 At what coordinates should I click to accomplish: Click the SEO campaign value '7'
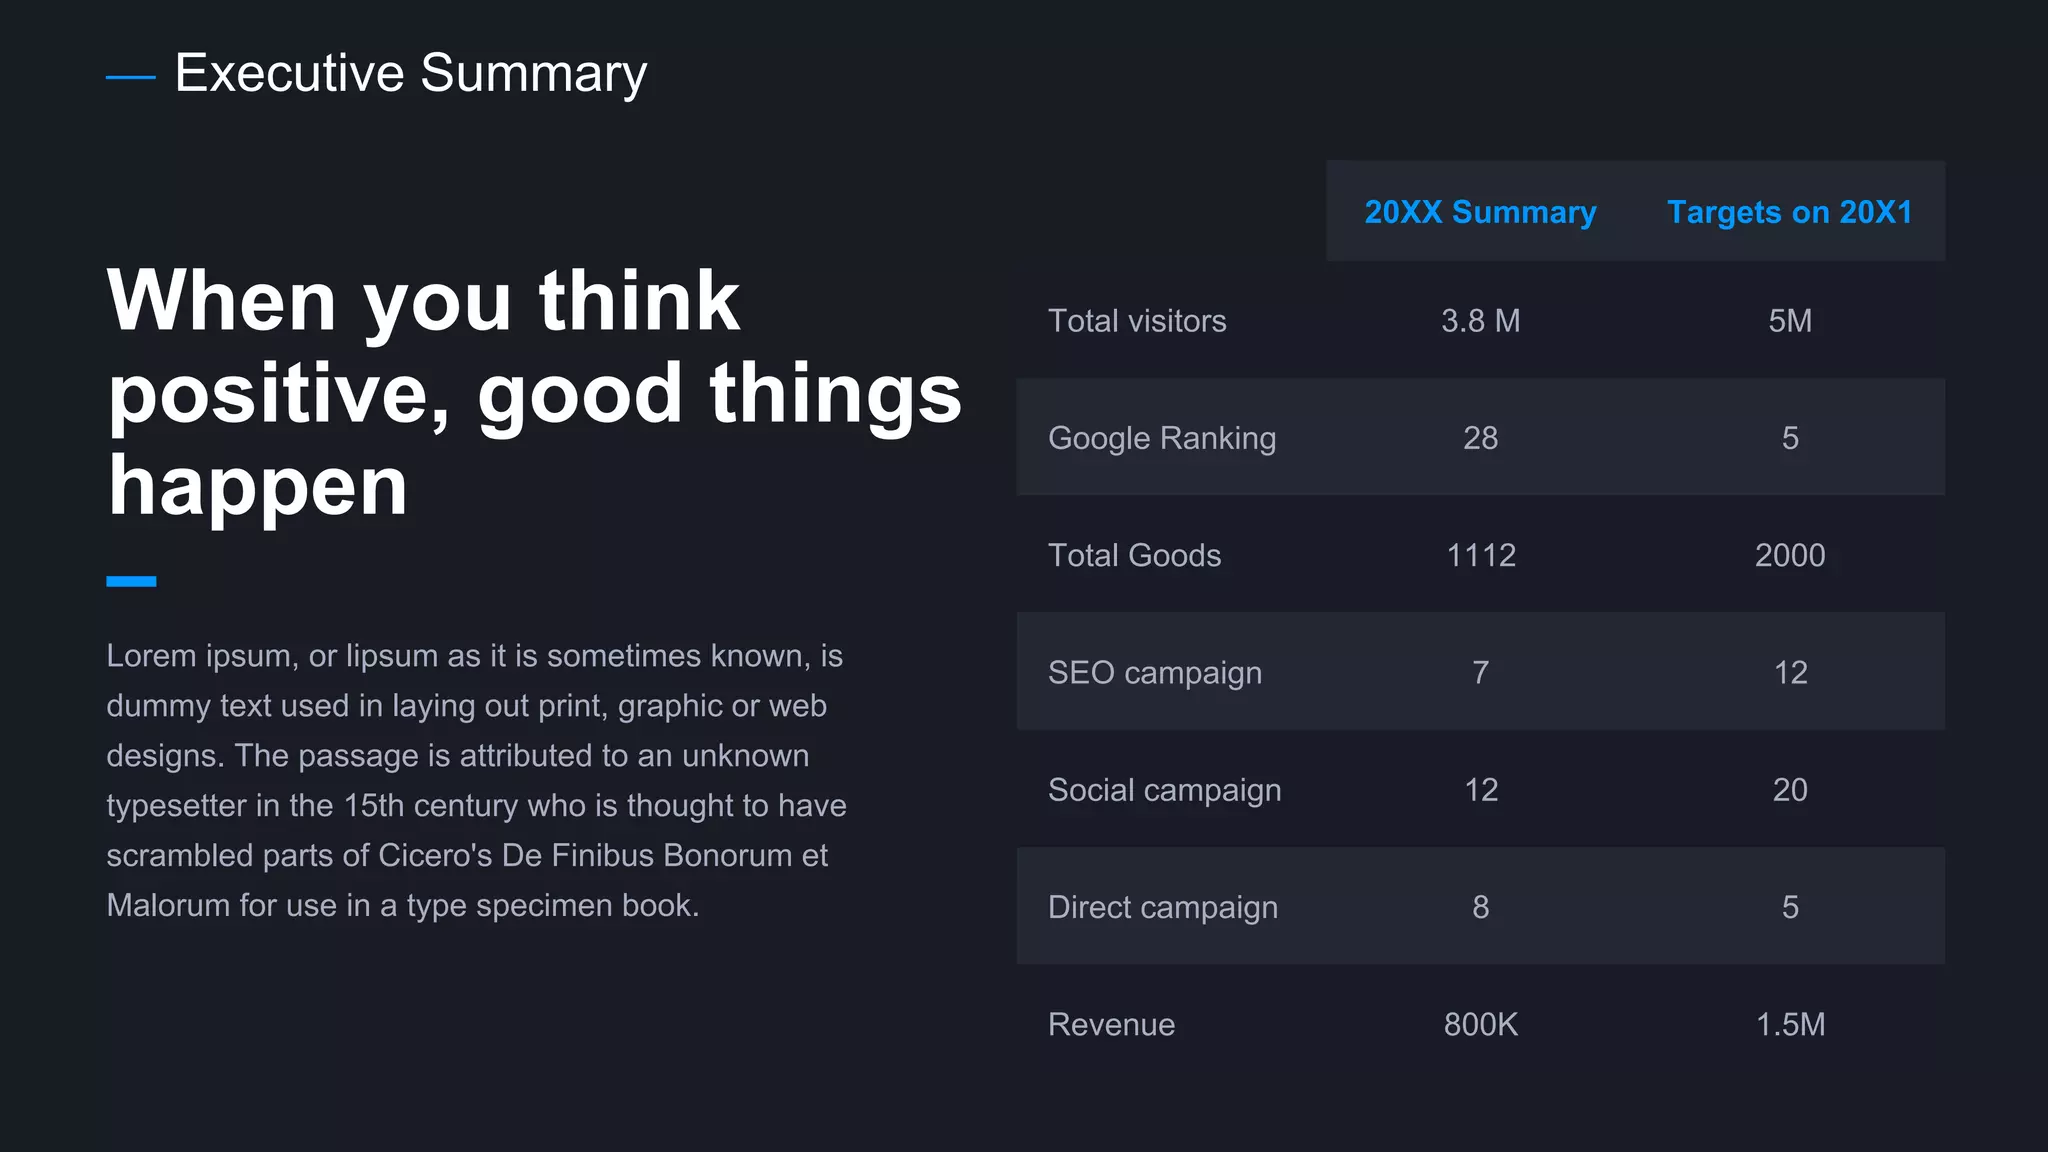1480,673
